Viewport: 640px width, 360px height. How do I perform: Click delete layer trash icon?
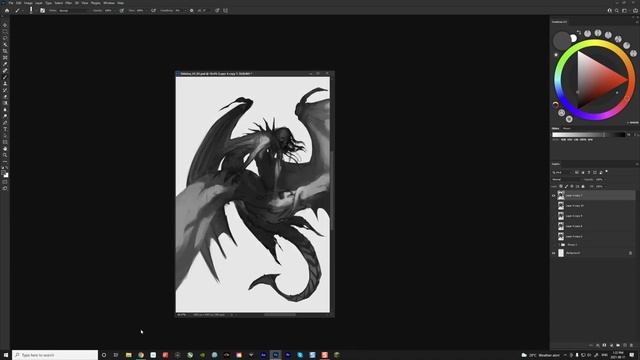pyautogui.click(x=631, y=345)
